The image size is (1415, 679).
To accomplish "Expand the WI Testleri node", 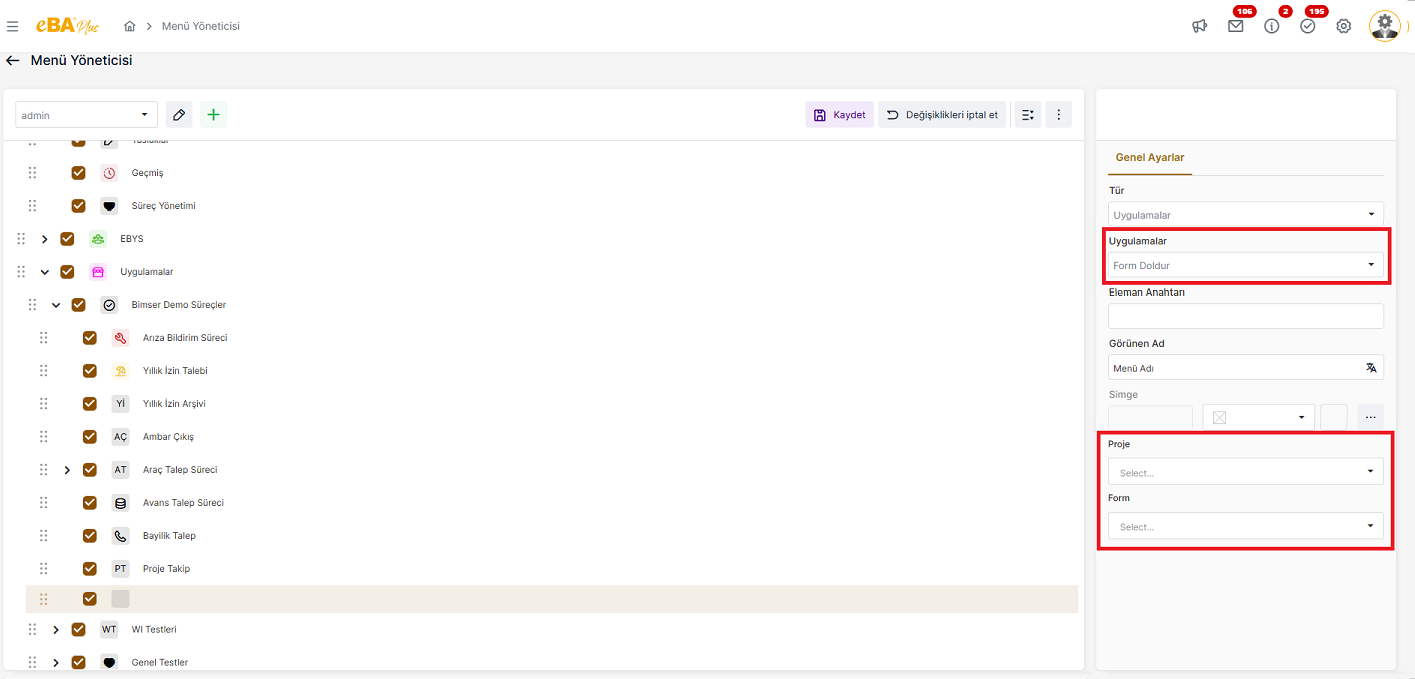I will pos(56,630).
